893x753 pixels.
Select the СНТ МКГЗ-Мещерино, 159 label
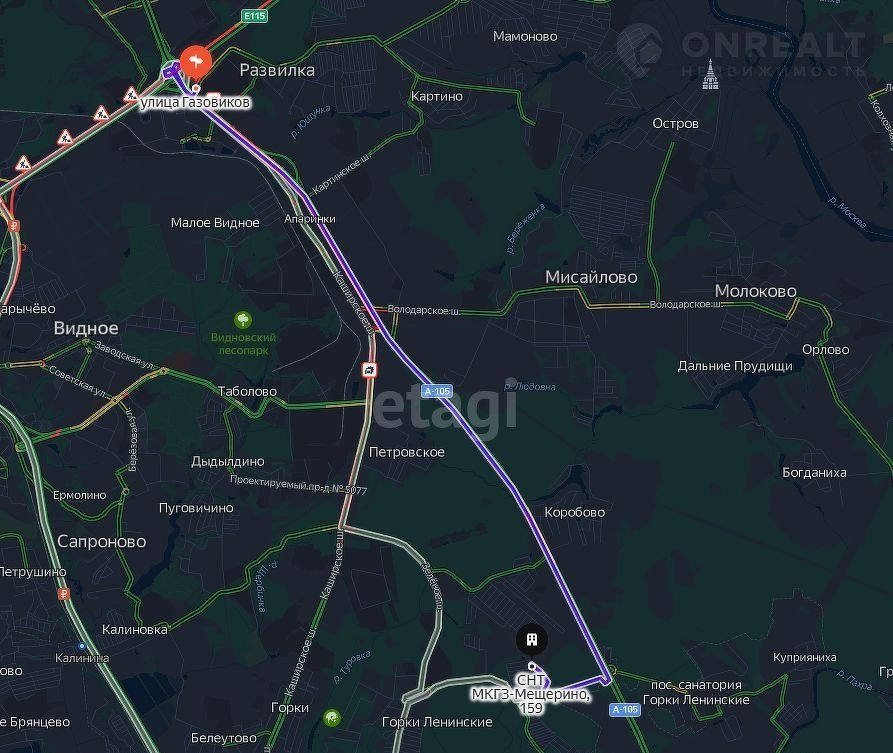[x=531, y=693]
